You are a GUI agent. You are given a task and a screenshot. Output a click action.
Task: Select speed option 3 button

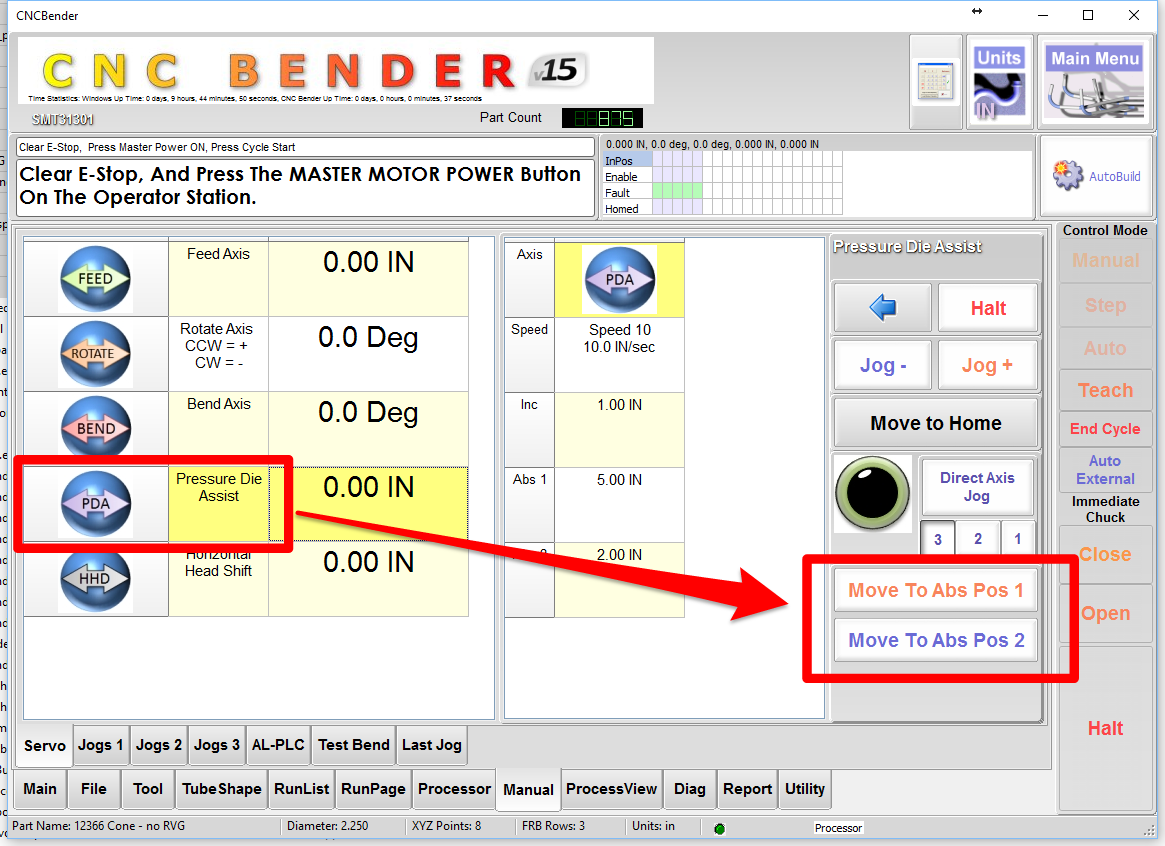pyautogui.click(x=938, y=539)
